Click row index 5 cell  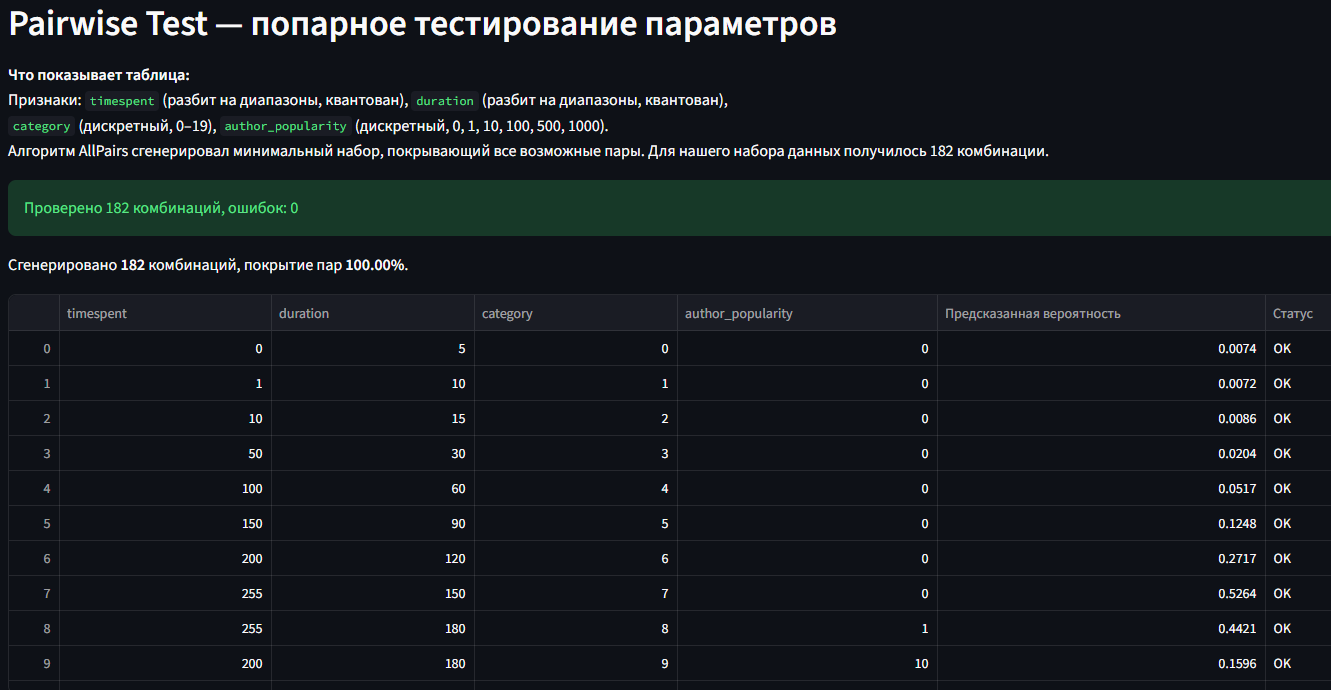click(34, 523)
